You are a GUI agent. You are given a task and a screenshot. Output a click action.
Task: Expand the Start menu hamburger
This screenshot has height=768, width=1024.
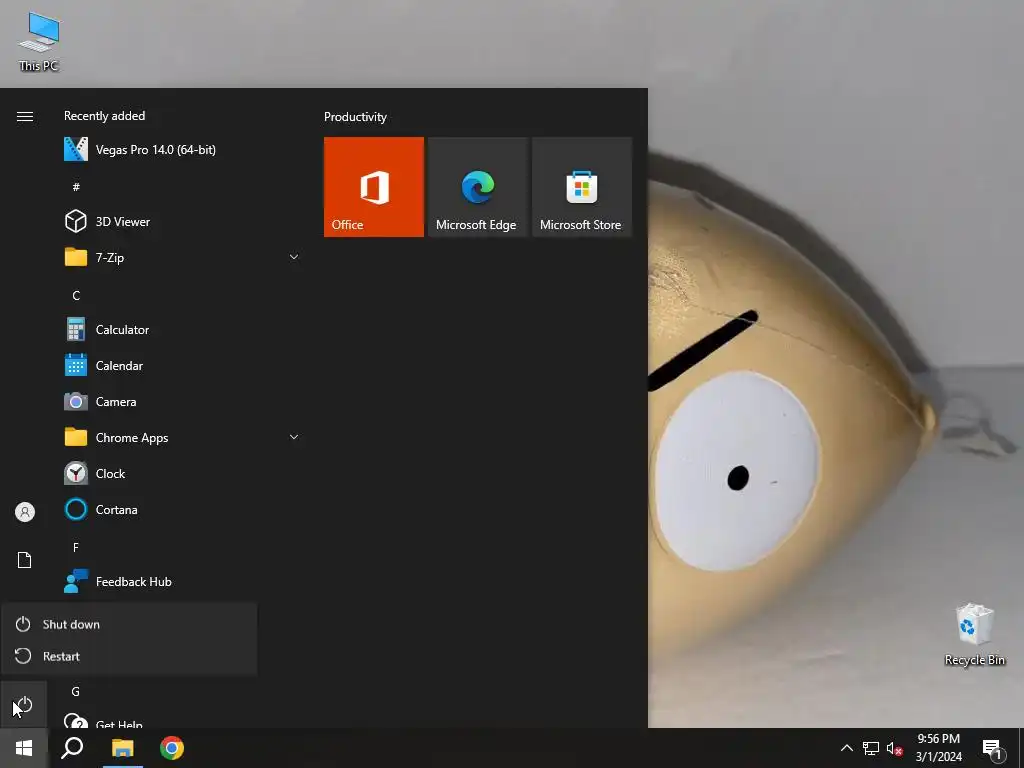click(x=25, y=116)
